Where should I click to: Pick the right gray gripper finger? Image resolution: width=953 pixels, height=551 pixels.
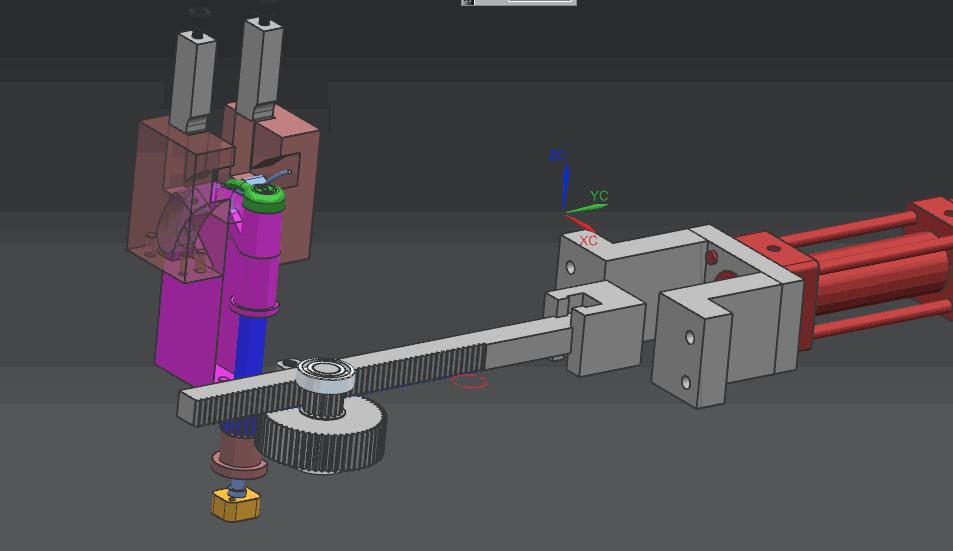tap(261, 67)
